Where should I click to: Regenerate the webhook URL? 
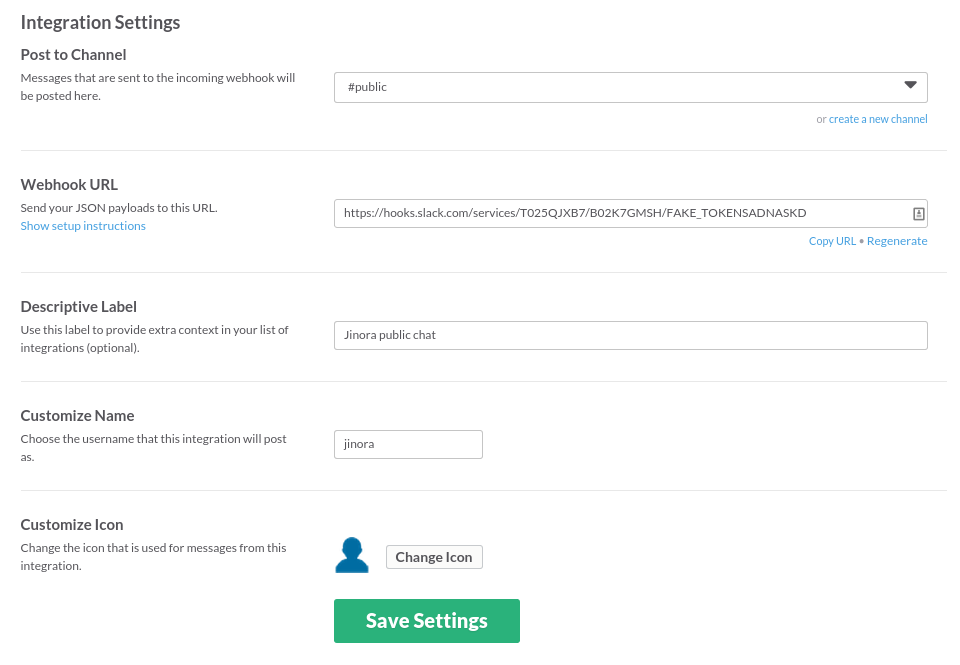tap(897, 241)
